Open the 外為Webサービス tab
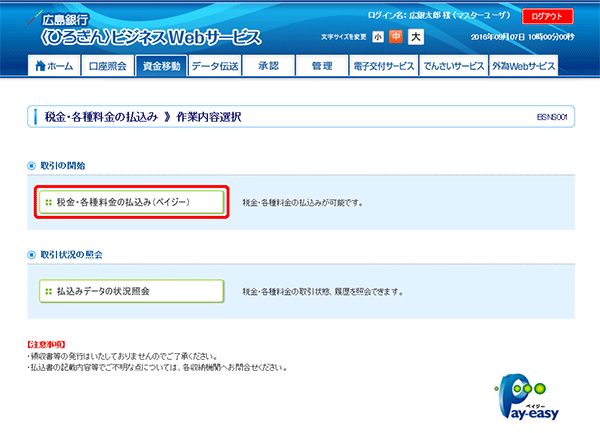 click(x=523, y=66)
